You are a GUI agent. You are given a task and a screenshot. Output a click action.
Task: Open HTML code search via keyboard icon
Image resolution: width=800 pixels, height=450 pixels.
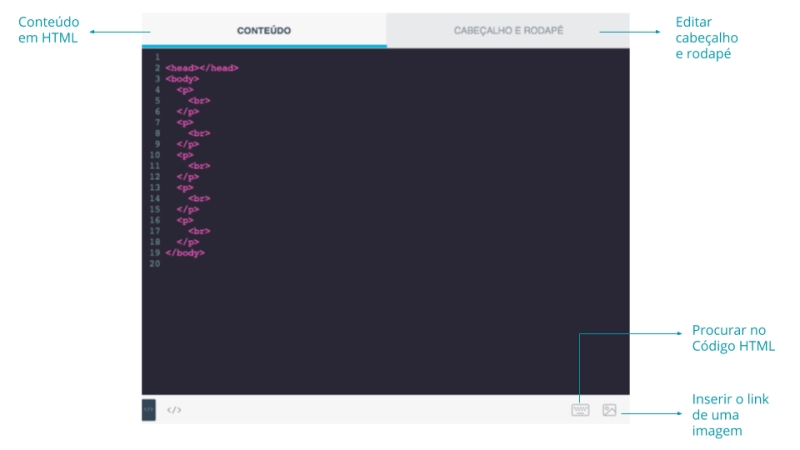[580, 410]
